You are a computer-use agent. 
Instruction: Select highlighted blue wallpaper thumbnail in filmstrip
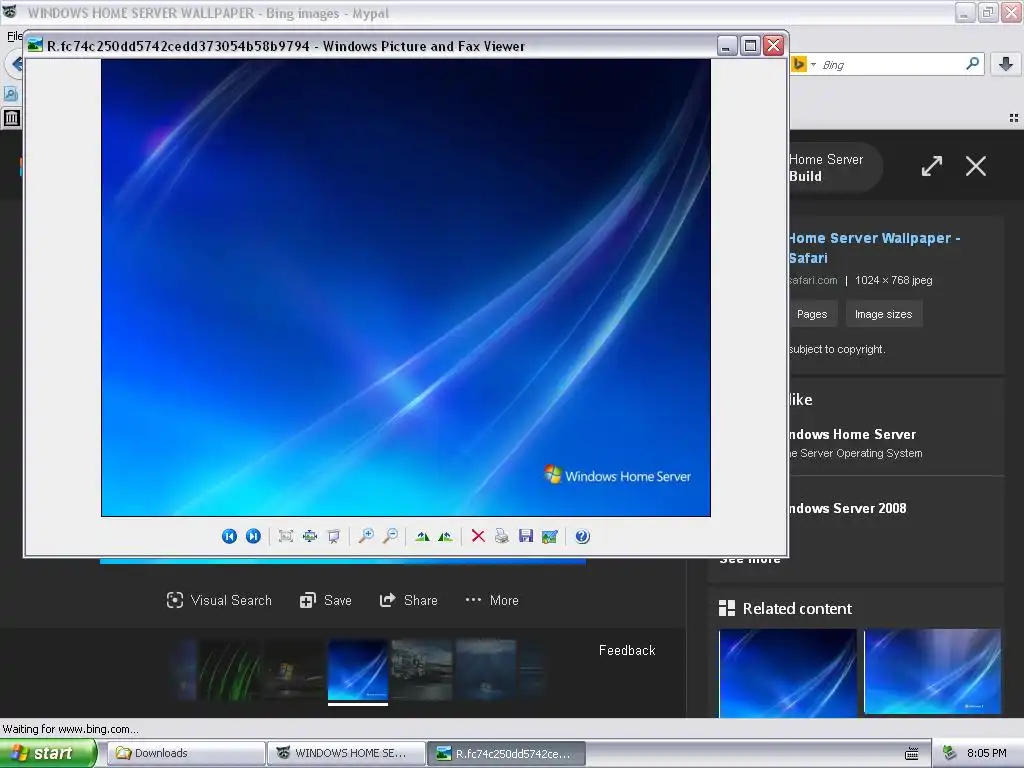(x=358, y=671)
